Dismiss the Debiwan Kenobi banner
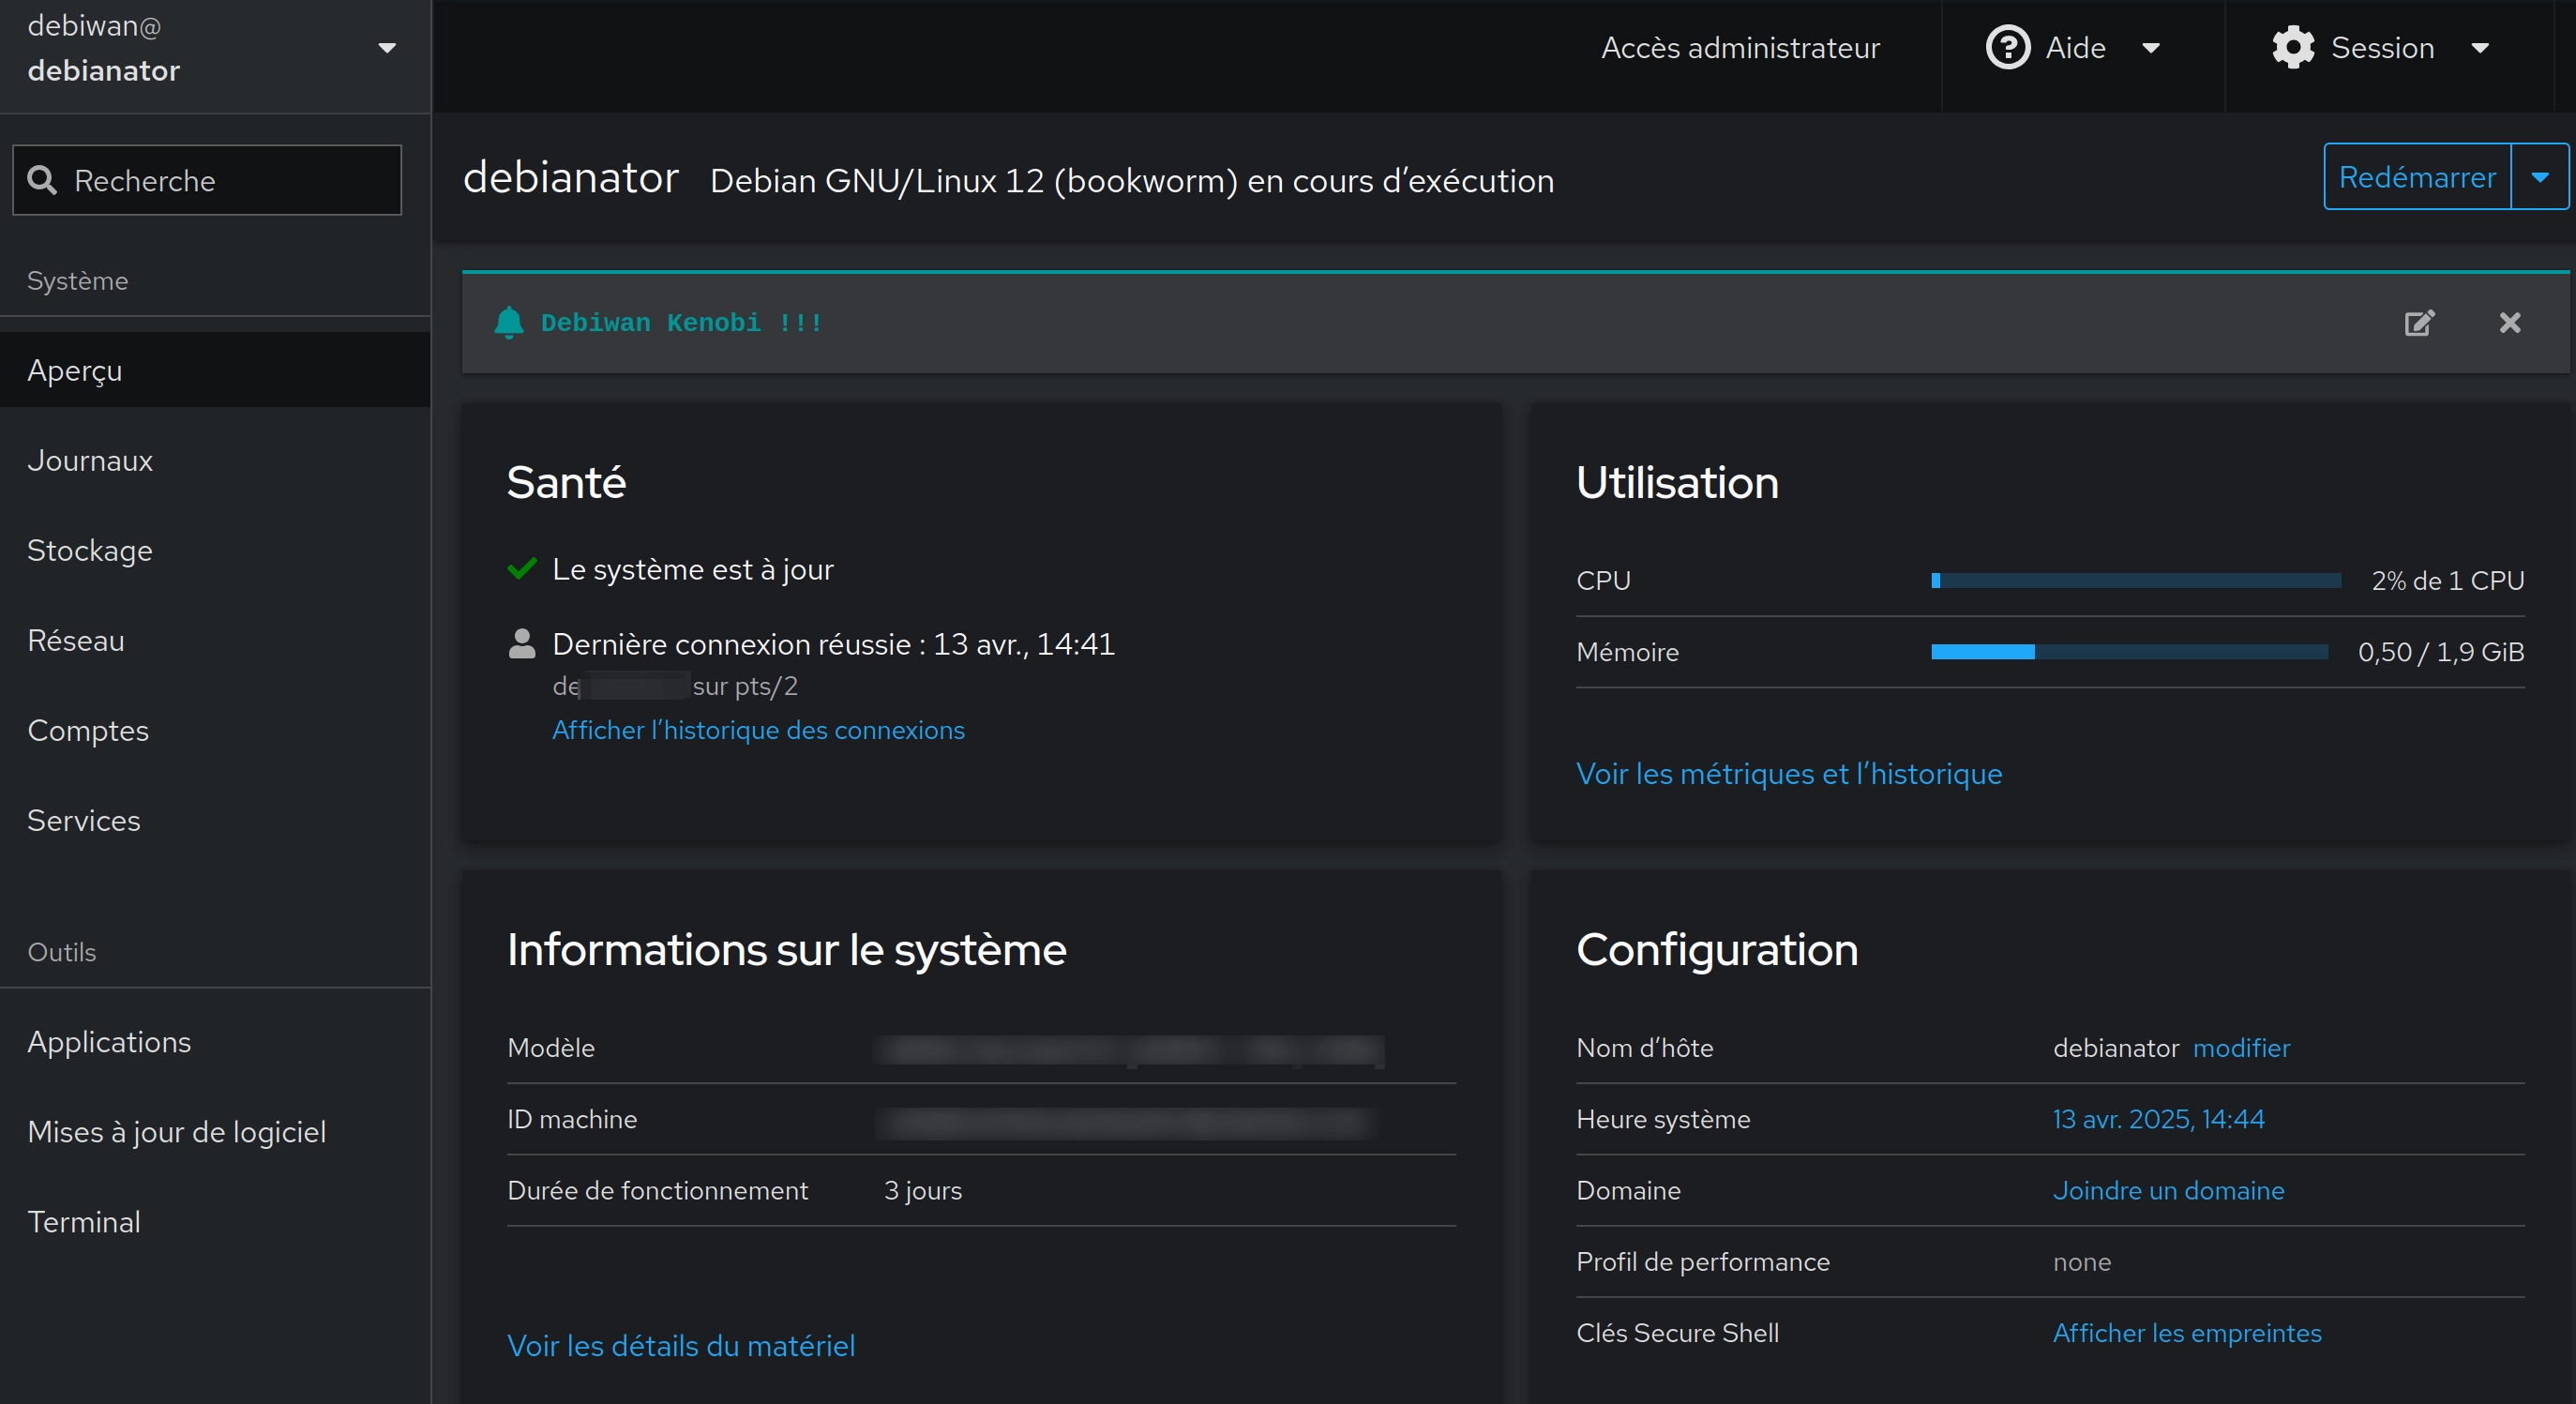This screenshot has height=1404, width=2576. pyautogui.click(x=2509, y=323)
